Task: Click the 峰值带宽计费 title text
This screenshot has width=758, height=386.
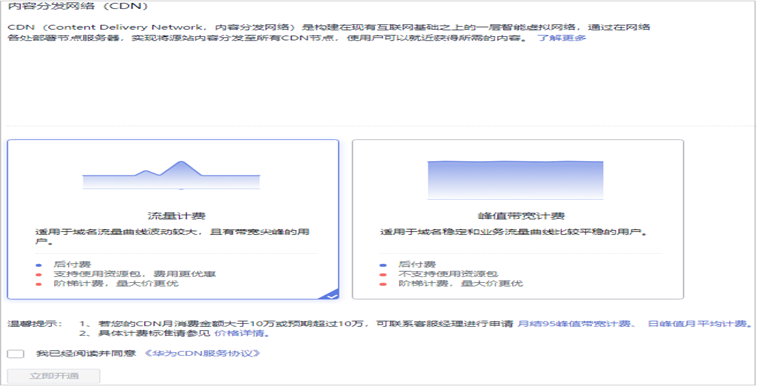Action: [x=521, y=216]
